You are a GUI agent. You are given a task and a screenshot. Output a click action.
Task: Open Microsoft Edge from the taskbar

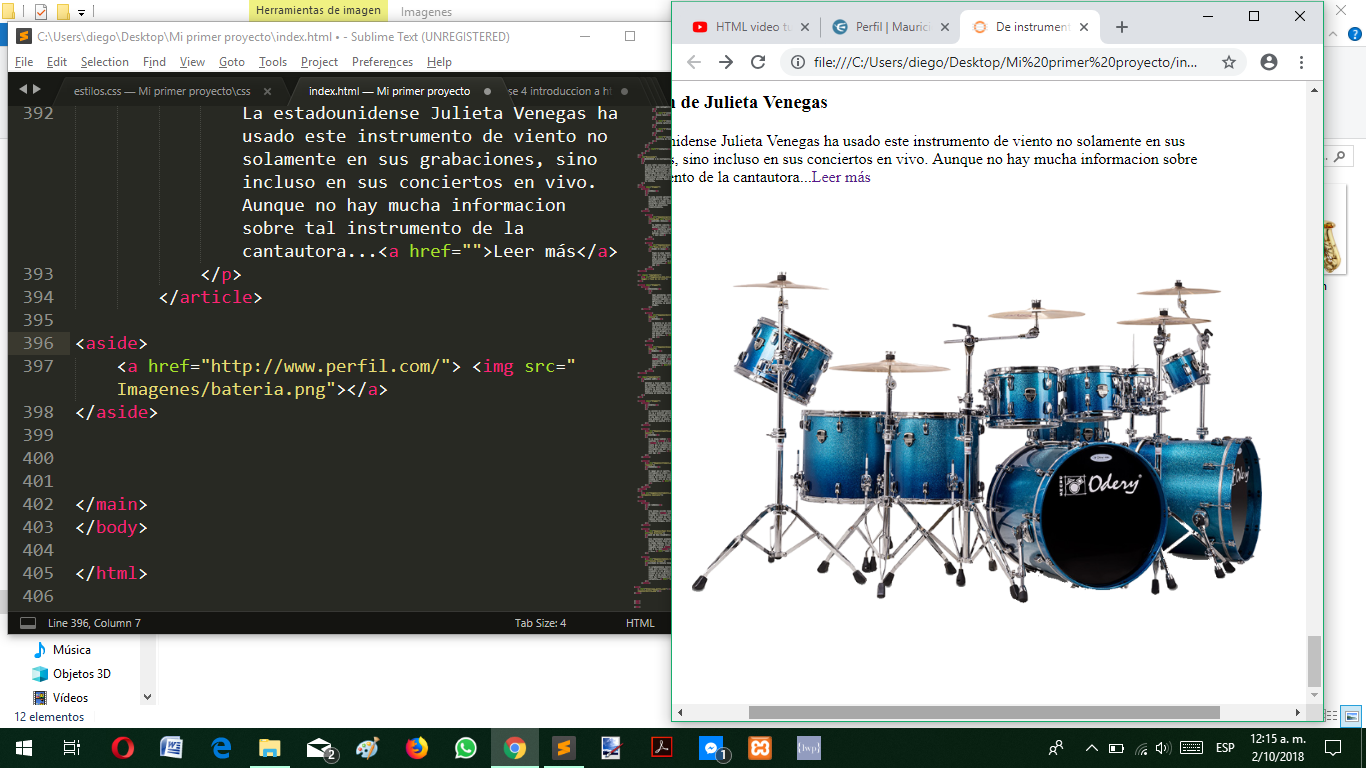(221, 748)
